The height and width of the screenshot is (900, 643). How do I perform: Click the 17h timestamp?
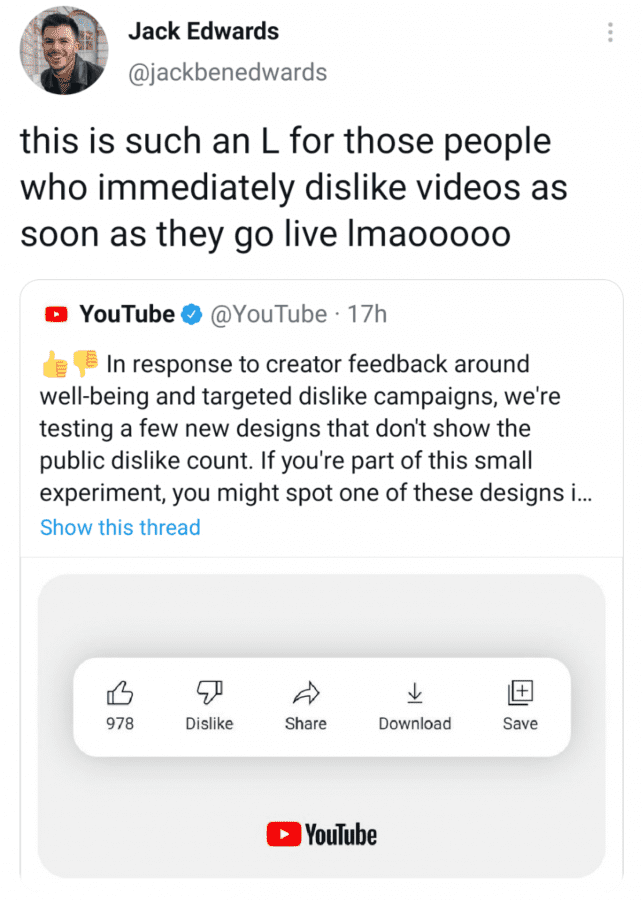(367, 315)
